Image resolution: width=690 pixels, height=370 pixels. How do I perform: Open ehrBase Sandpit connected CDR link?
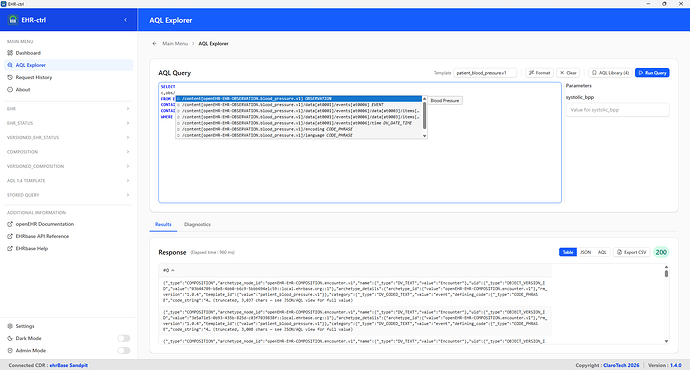tap(69, 365)
